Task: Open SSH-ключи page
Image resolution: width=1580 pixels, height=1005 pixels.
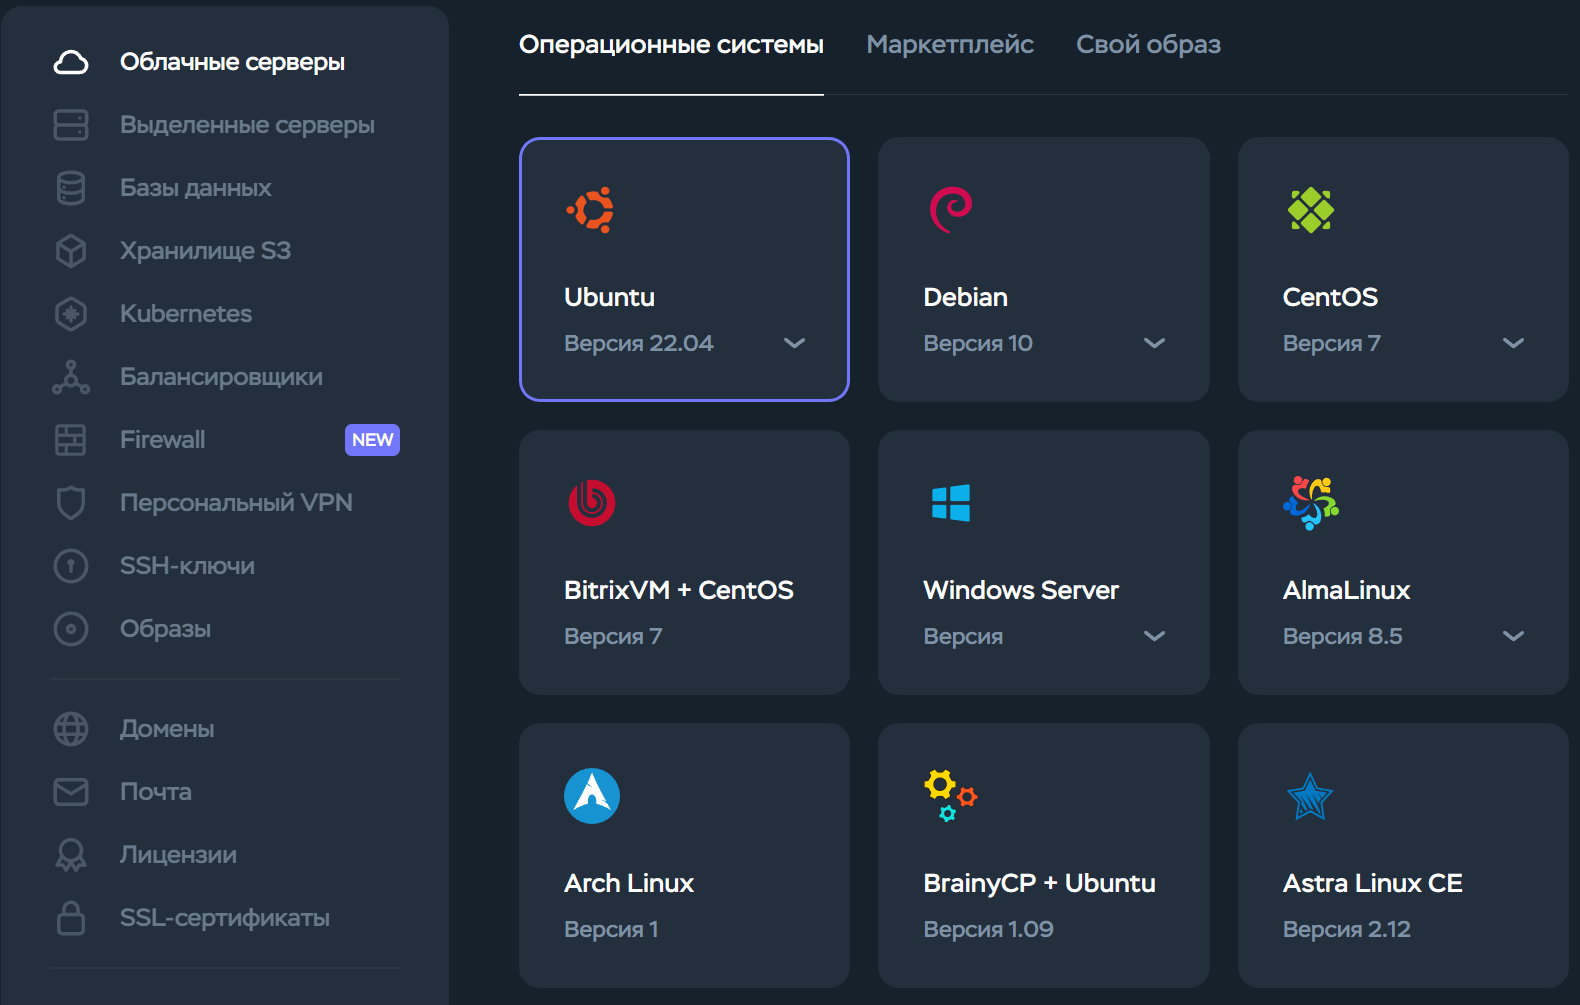Action: 187,566
